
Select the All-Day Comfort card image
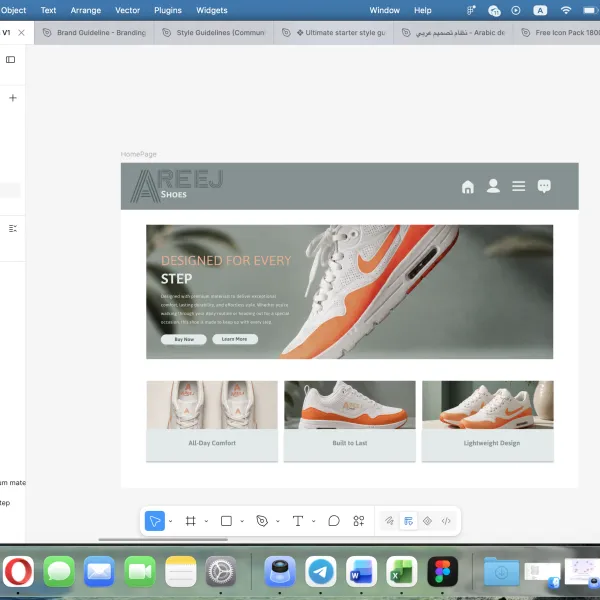[x=212, y=404]
